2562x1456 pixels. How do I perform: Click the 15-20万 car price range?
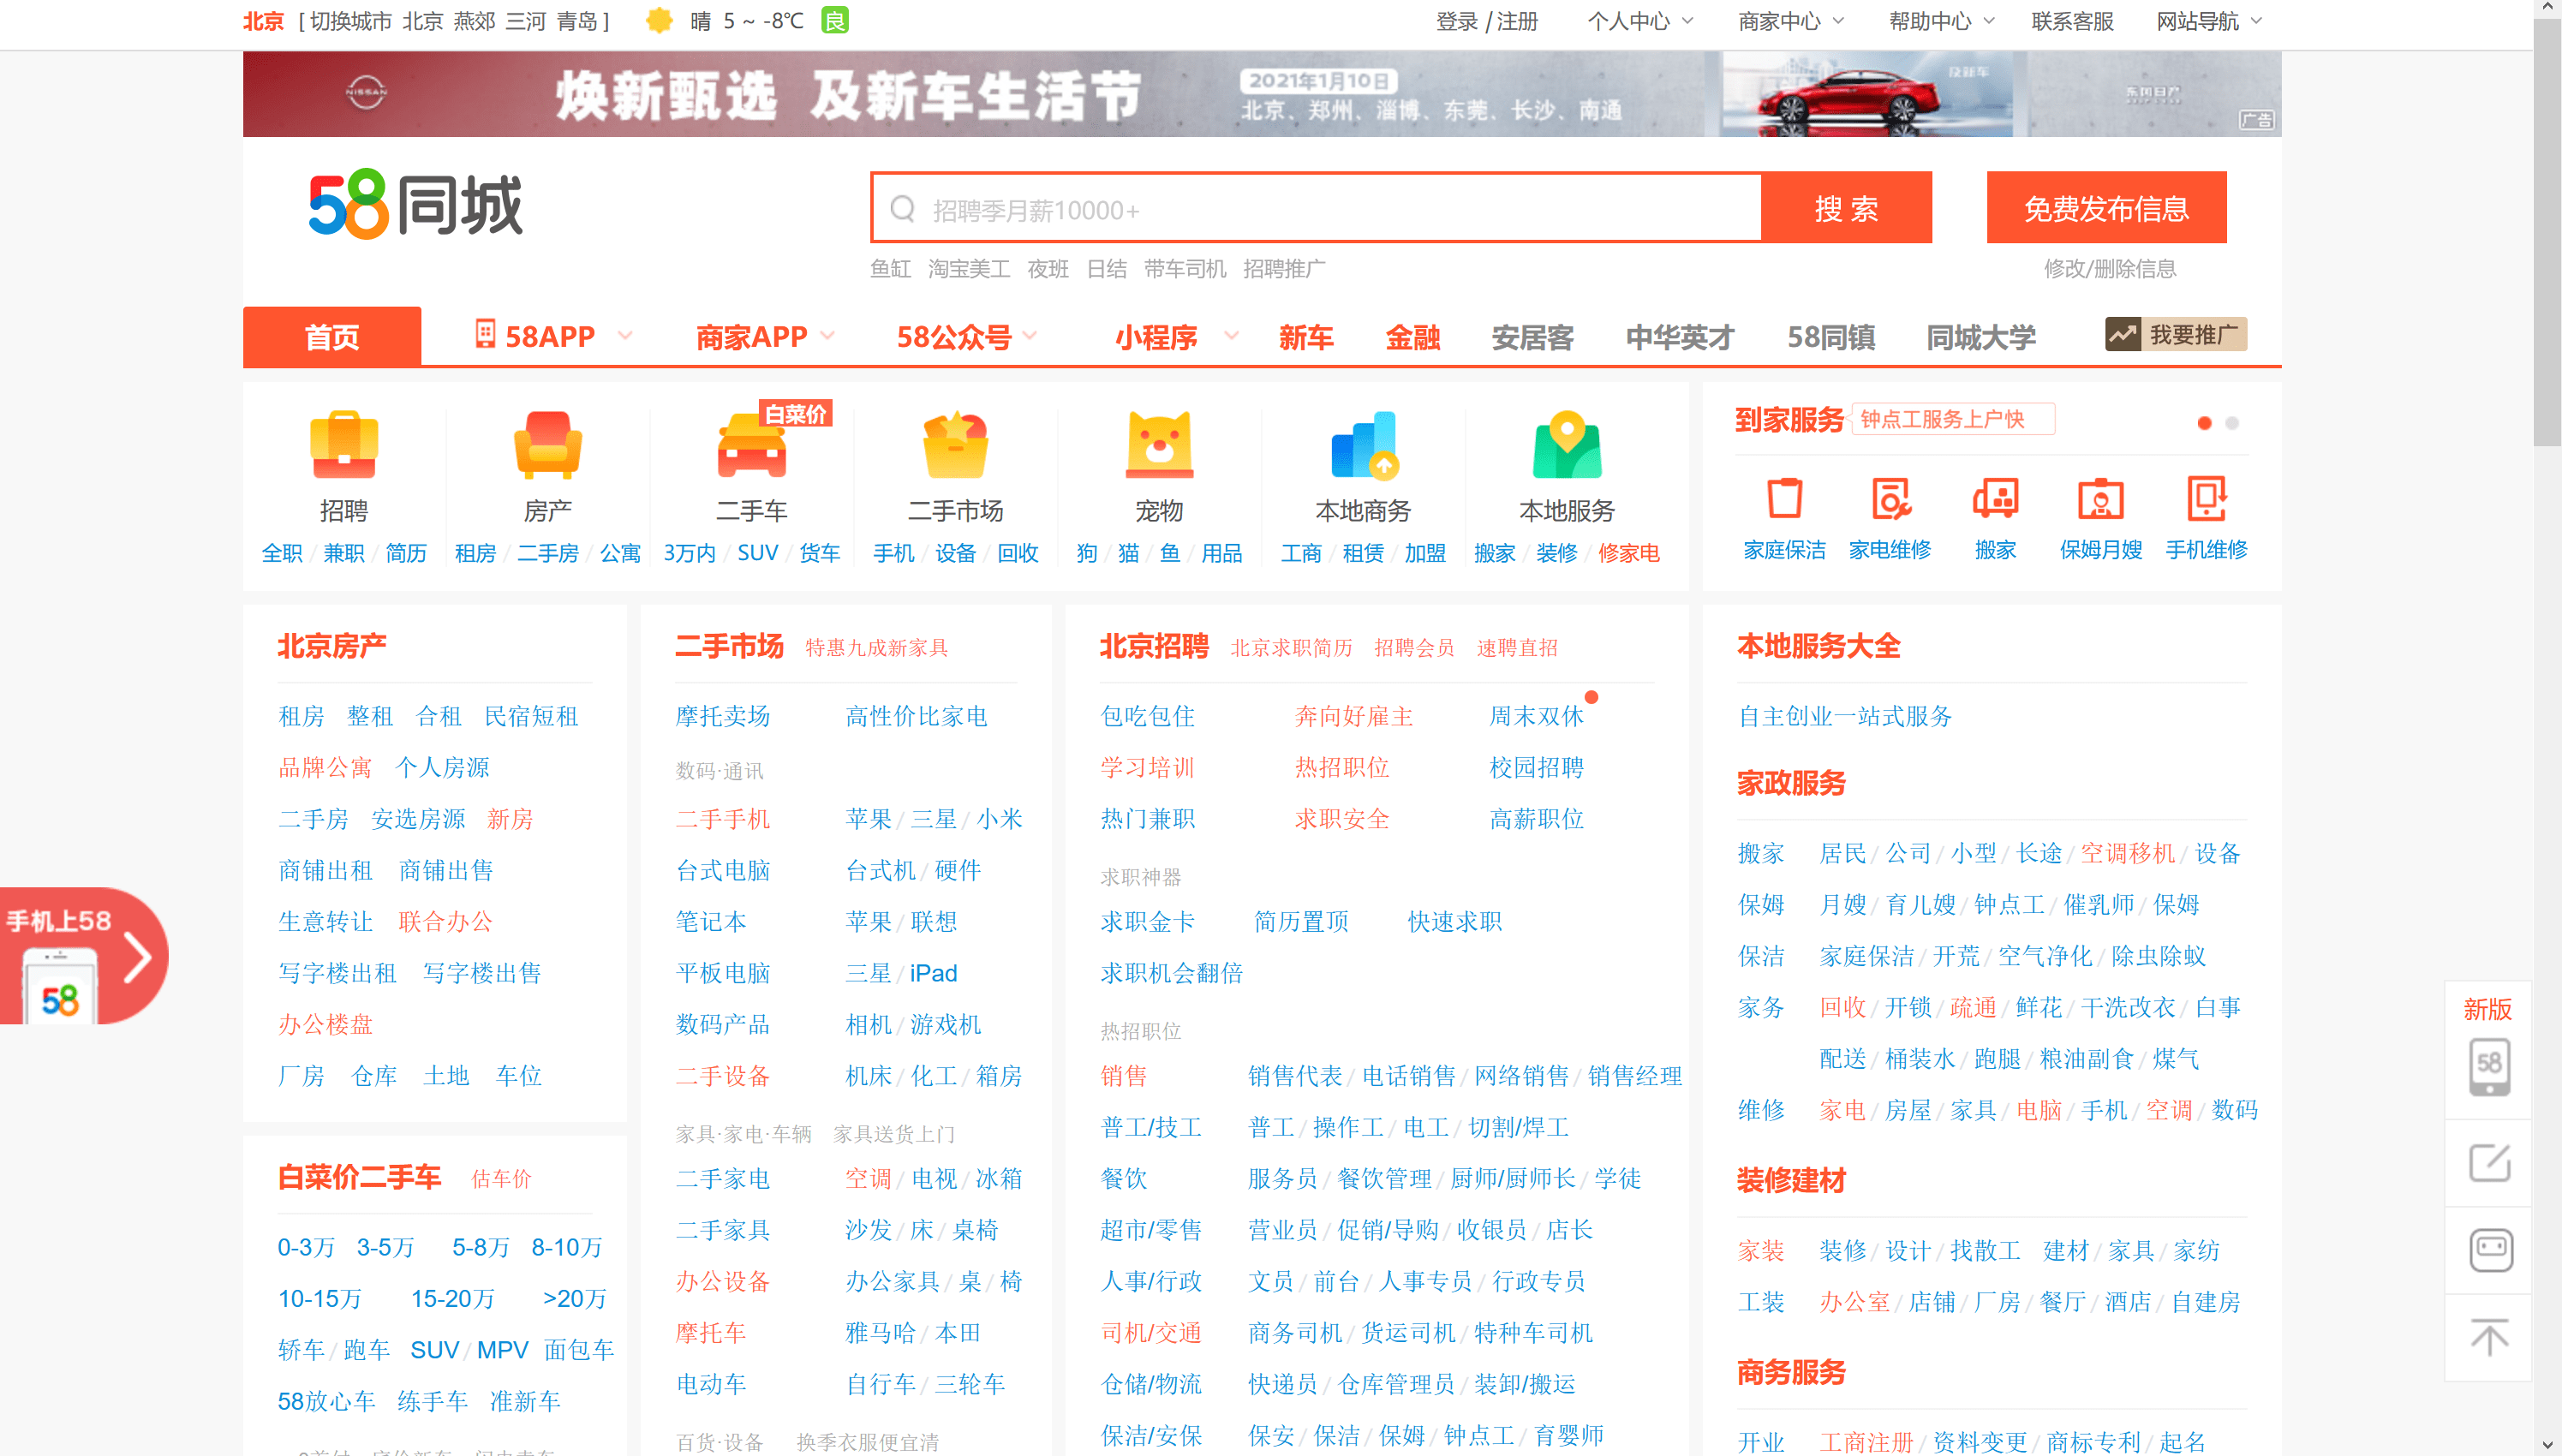point(452,1298)
